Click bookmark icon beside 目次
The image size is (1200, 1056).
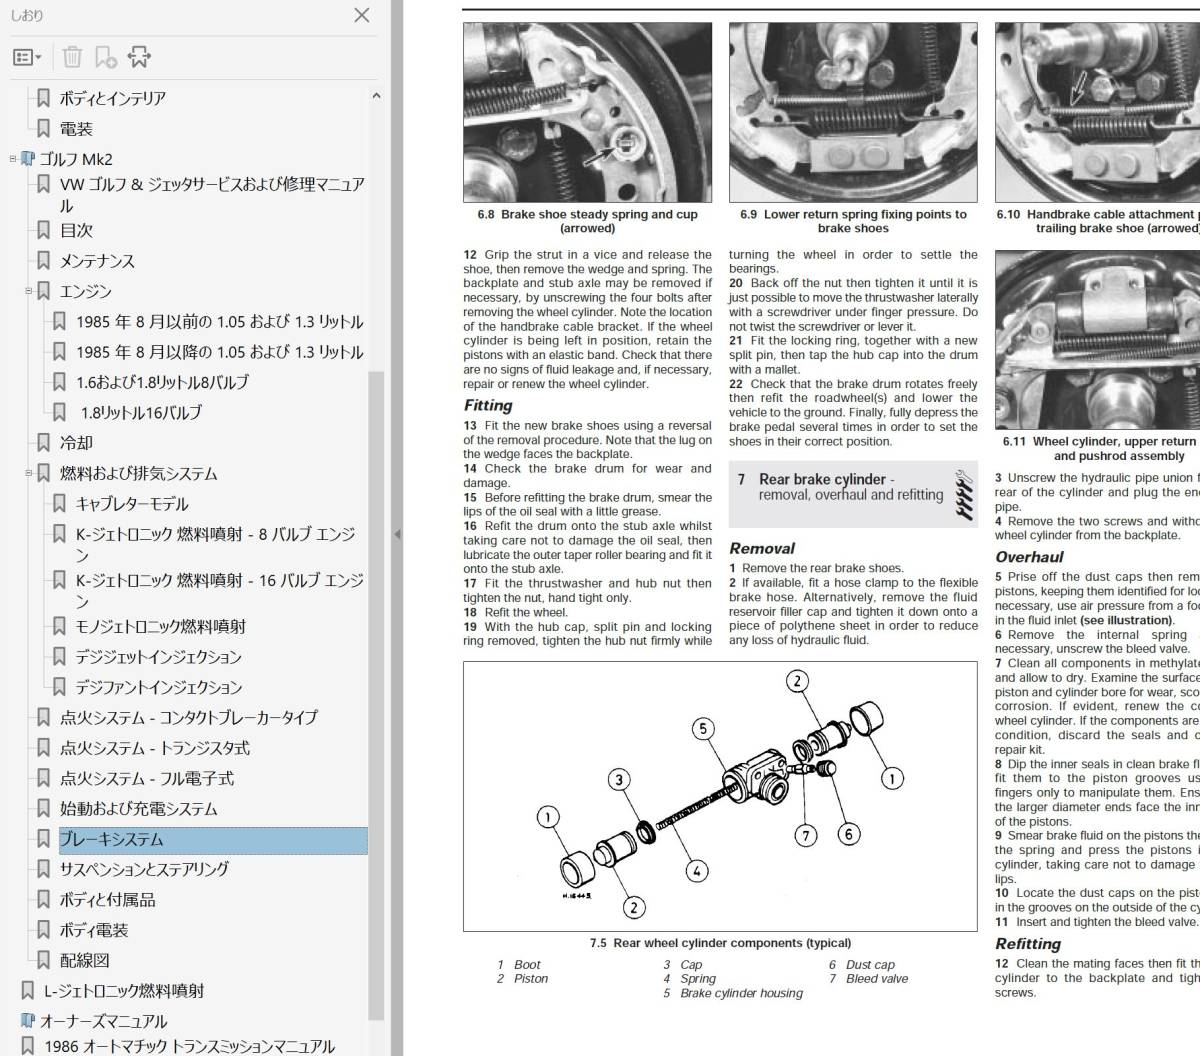click(43, 230)
